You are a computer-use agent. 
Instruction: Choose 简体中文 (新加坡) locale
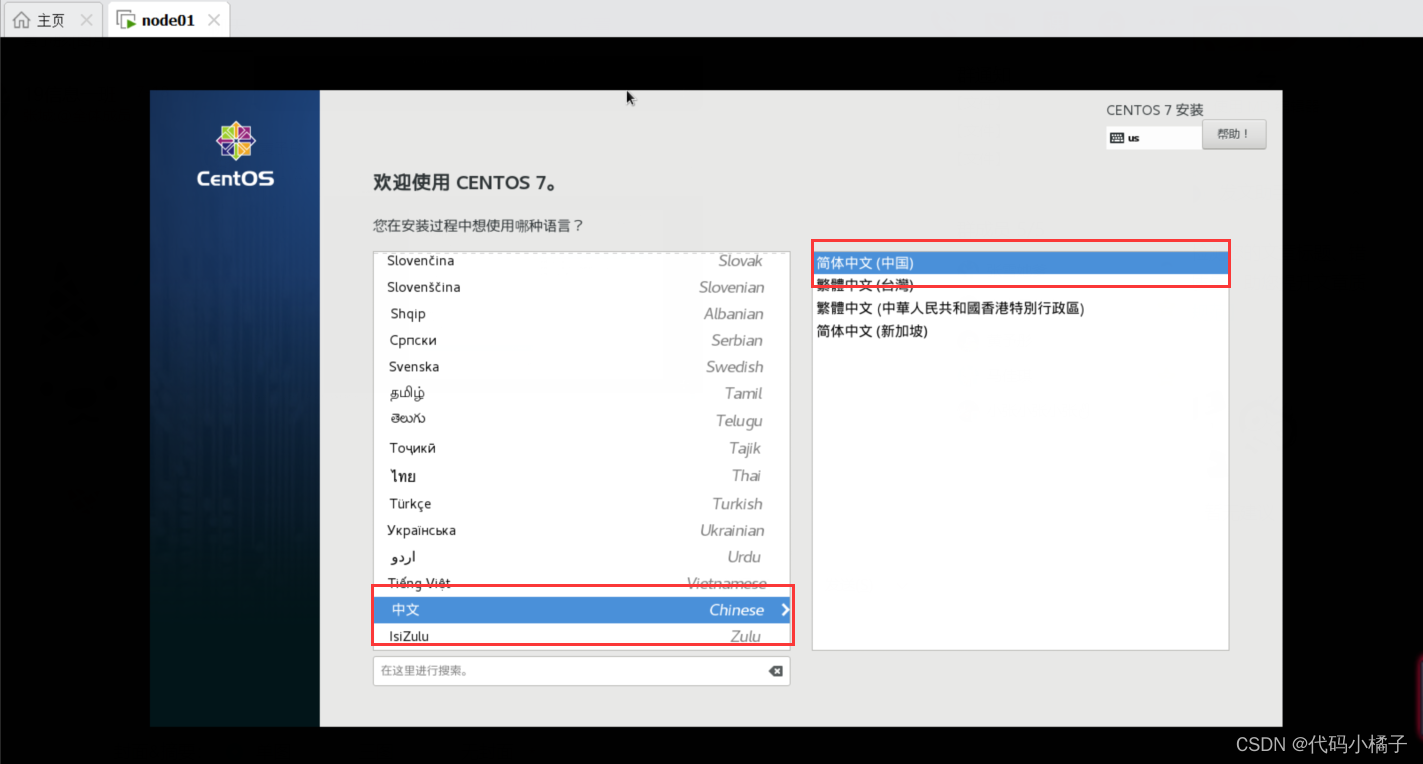point(1020,331)
